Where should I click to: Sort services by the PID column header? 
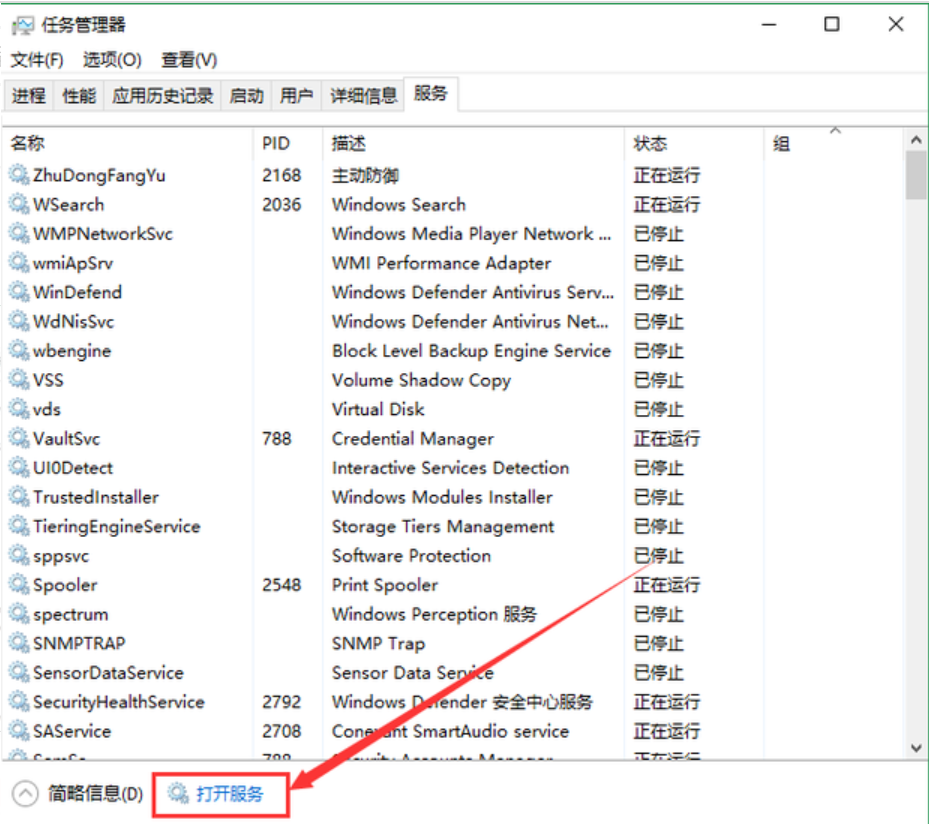pos(276,144)
